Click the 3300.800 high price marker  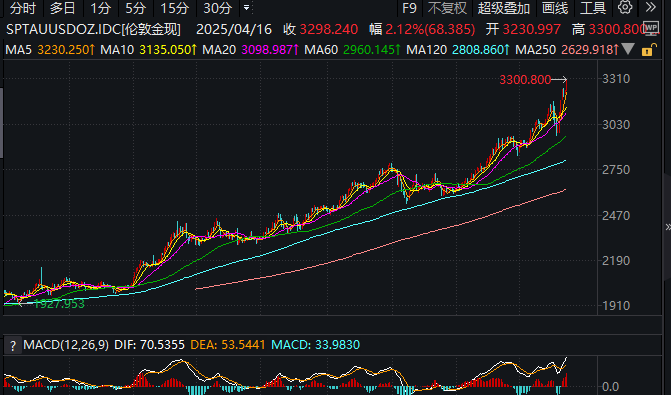click(x=525, y=80)
